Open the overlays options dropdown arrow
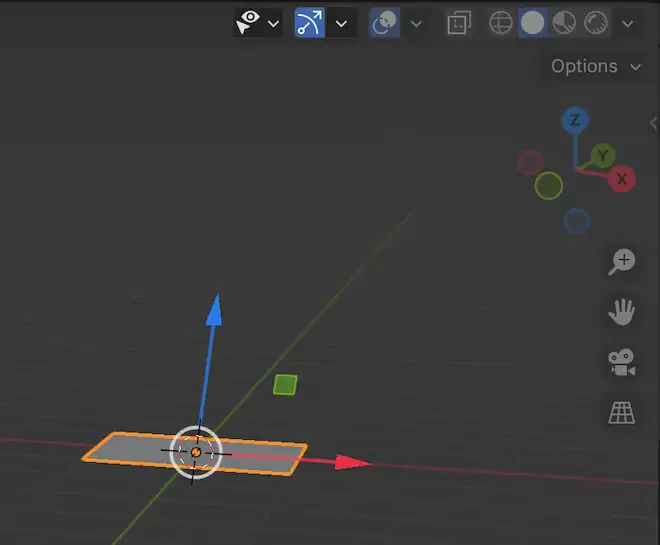The width and height of the screenshot is (660, 545). [x=416, y=23]
